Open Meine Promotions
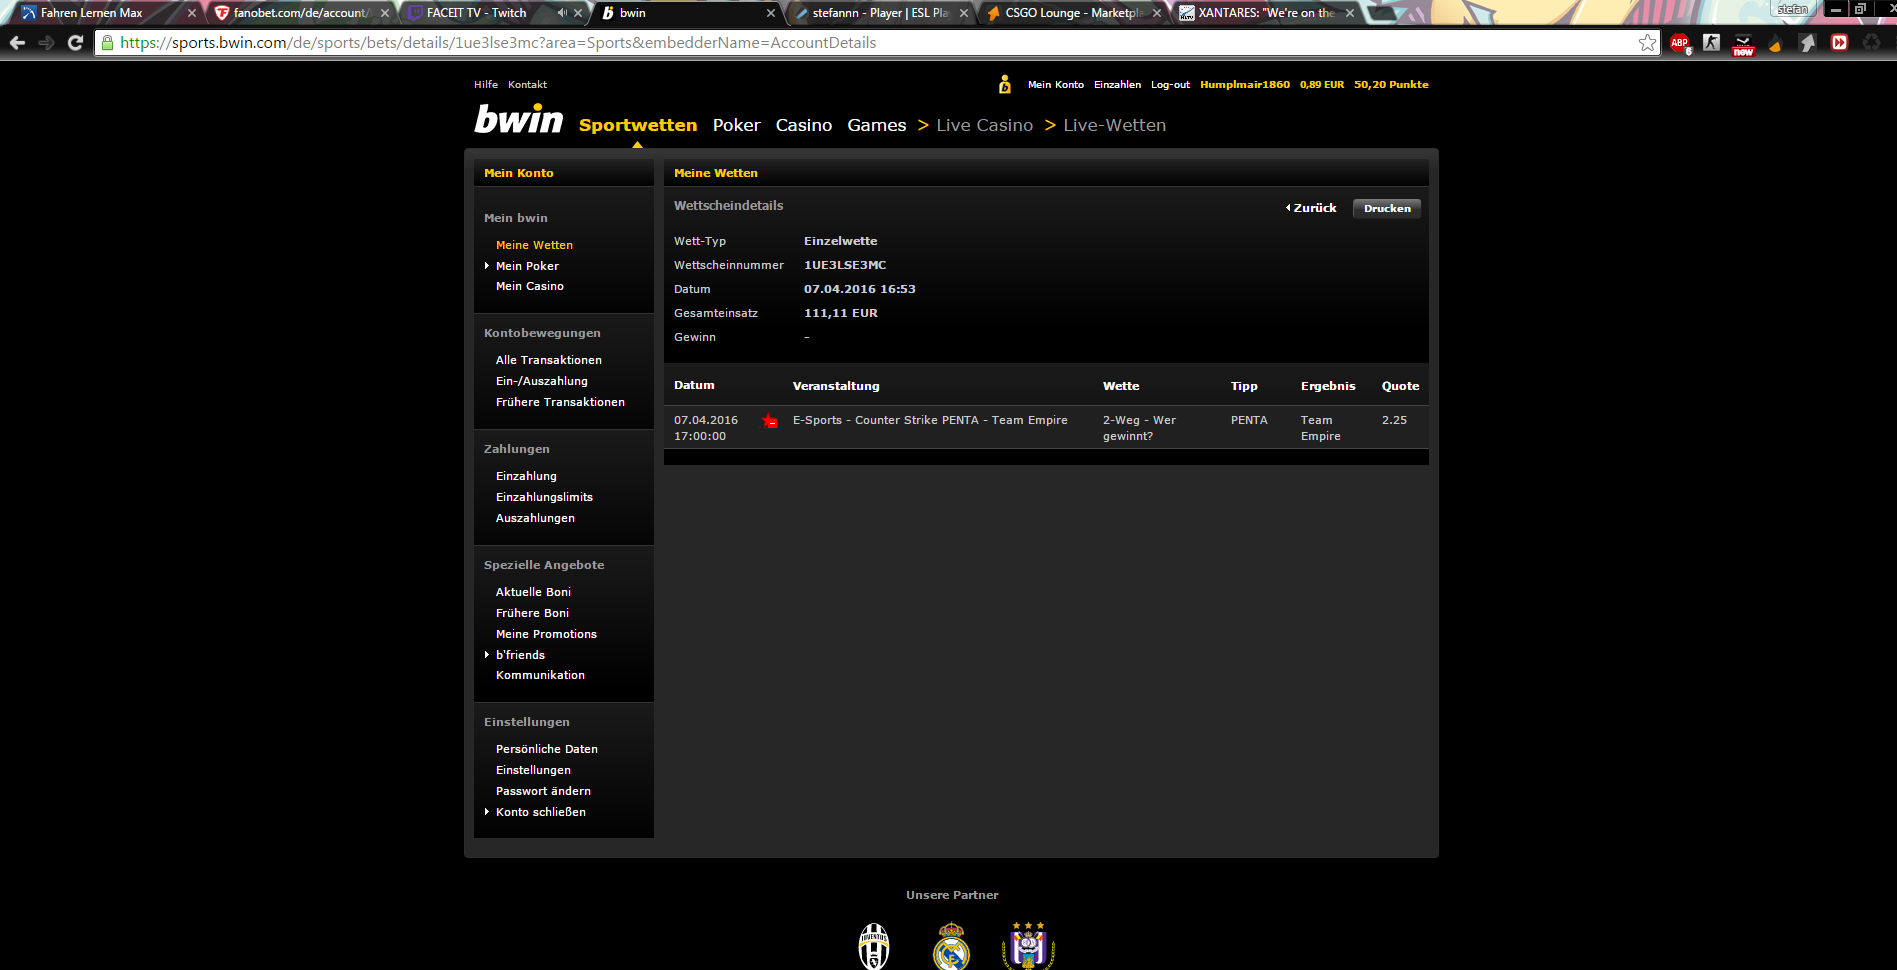The height and width of the screenshot is (970, 1897). 546,634
